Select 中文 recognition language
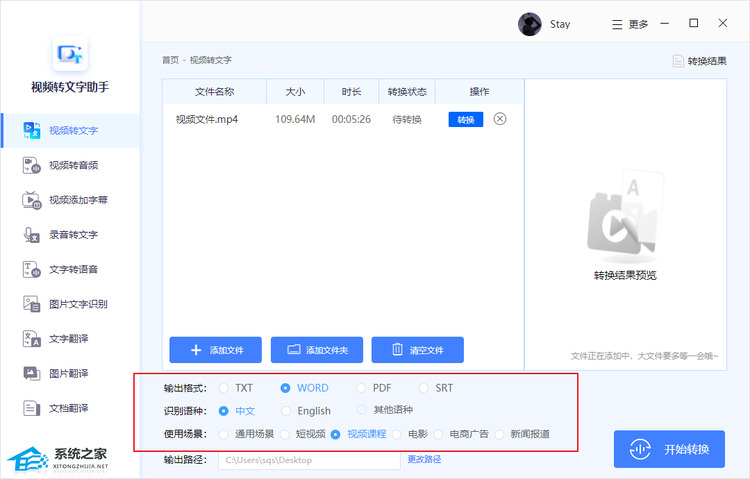Screen dimensions: 750x479 coord(223,411)
